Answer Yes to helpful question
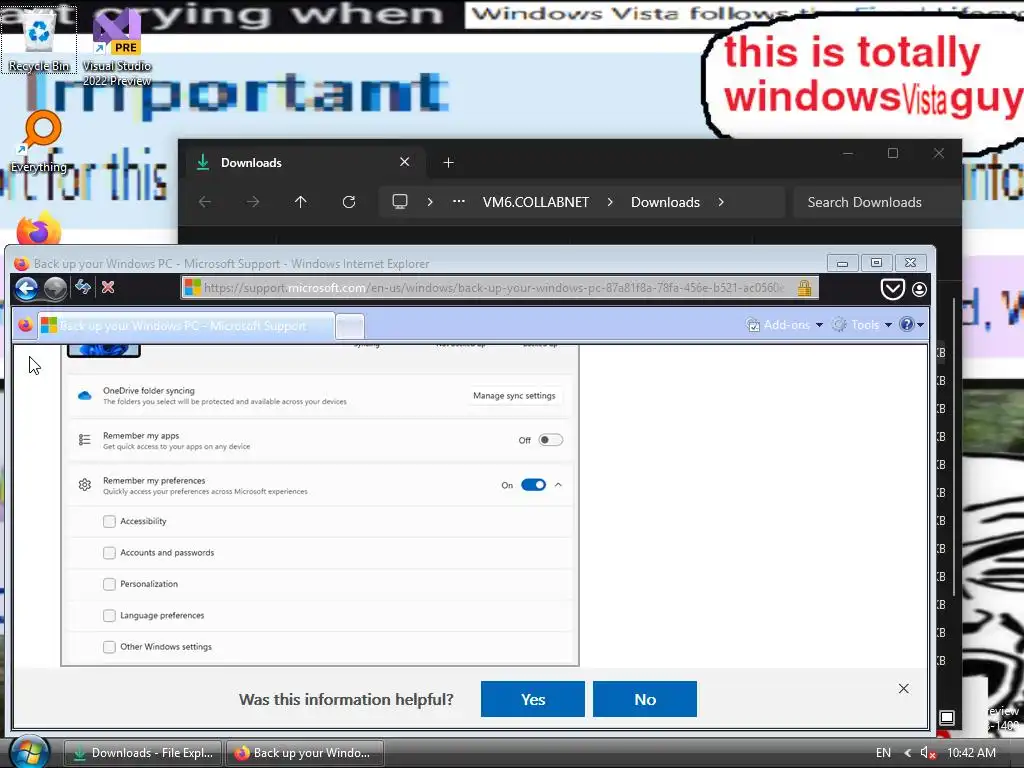 [x=533, y=699]
